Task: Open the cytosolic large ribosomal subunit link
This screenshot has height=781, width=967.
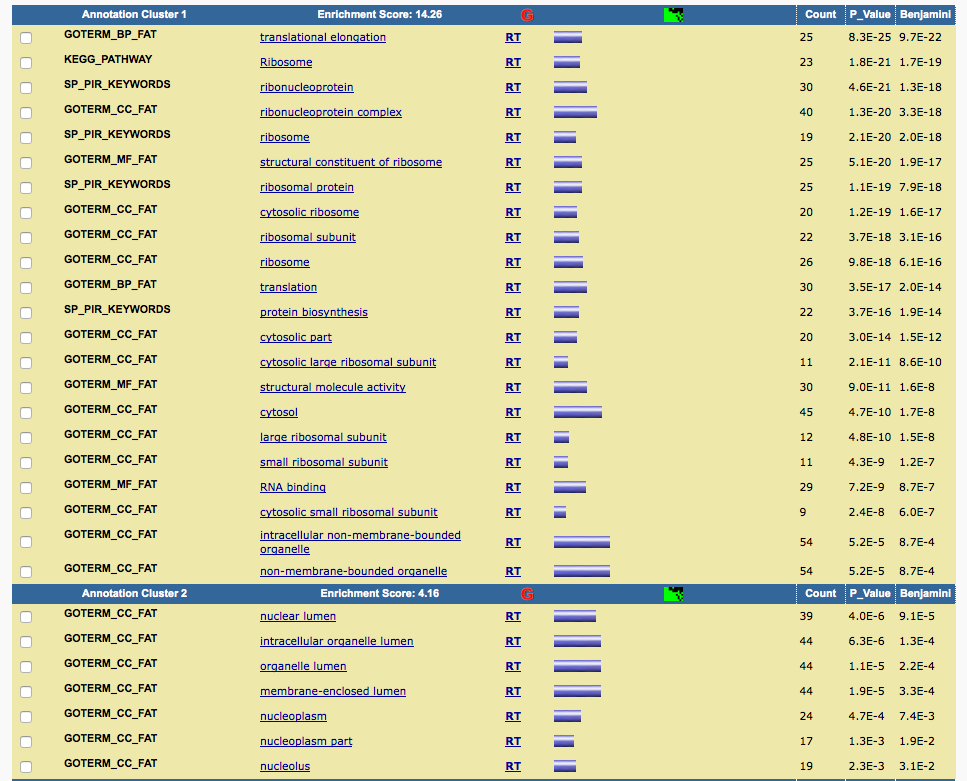Action: point(348,362)
